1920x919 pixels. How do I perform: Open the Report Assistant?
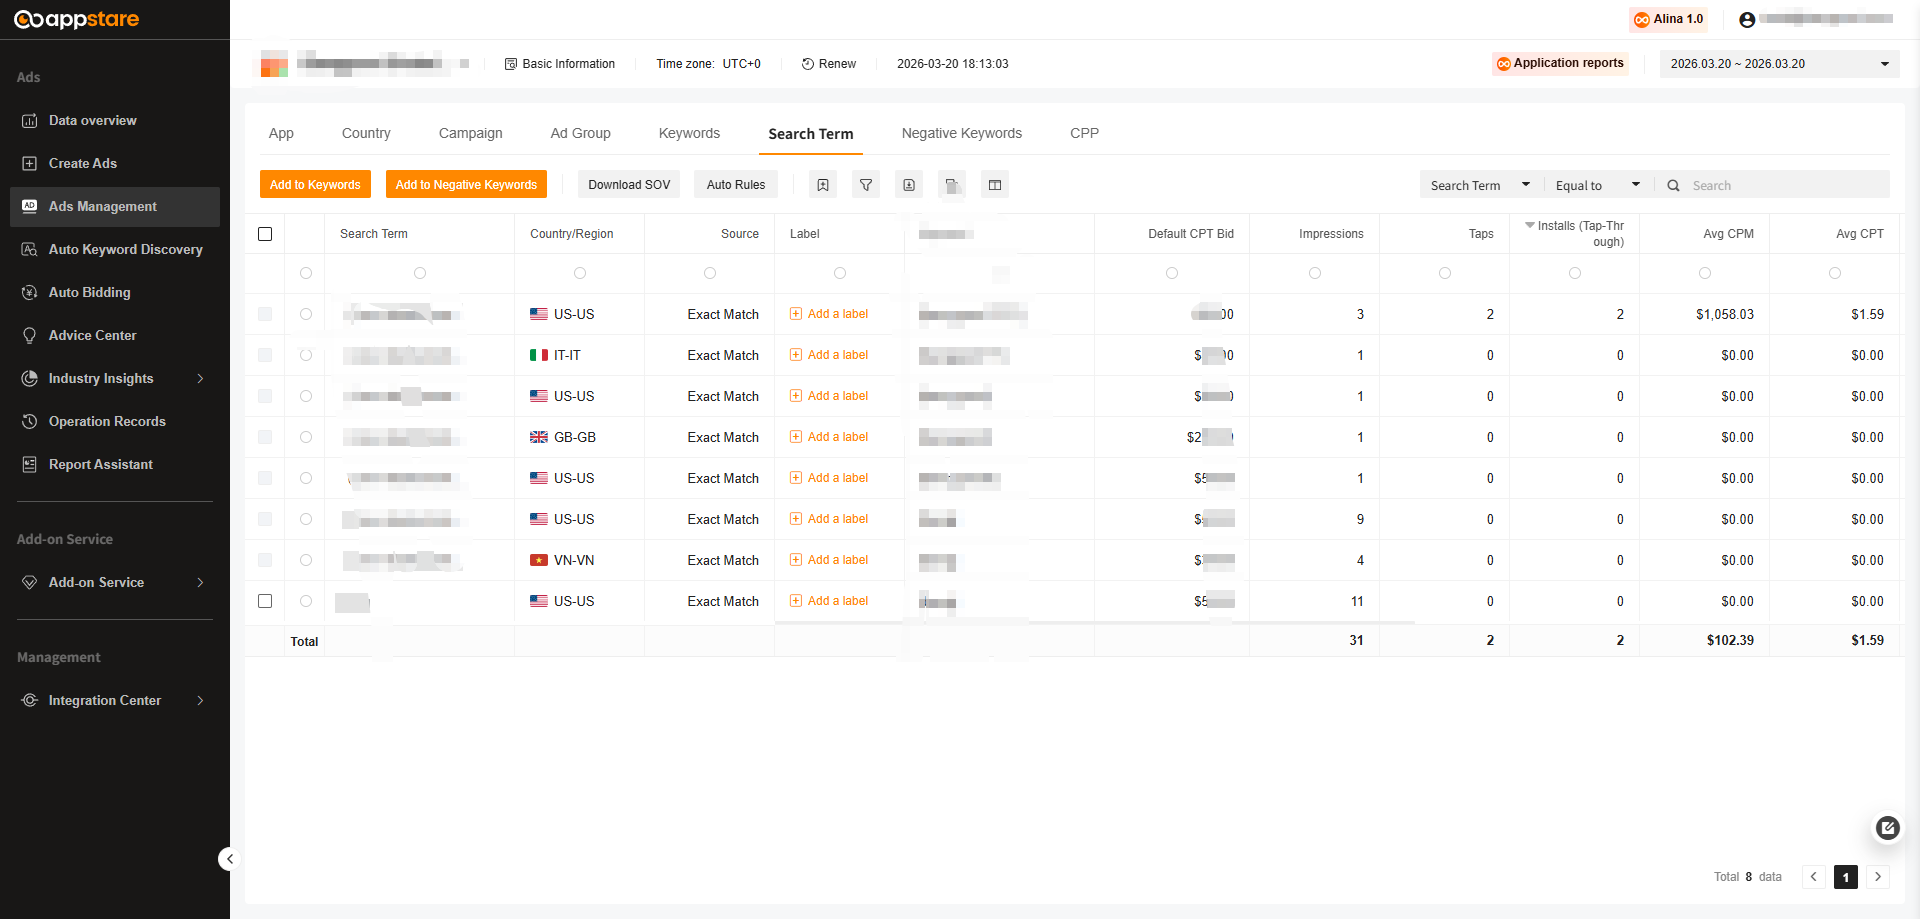(x=100, y=464)
